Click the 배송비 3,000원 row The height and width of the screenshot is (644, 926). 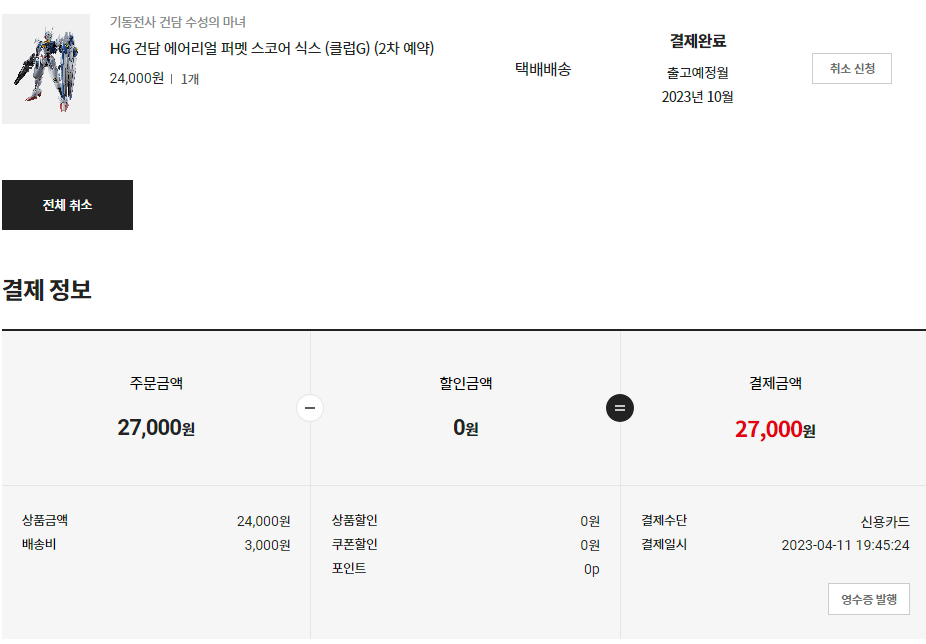[156, 545]
